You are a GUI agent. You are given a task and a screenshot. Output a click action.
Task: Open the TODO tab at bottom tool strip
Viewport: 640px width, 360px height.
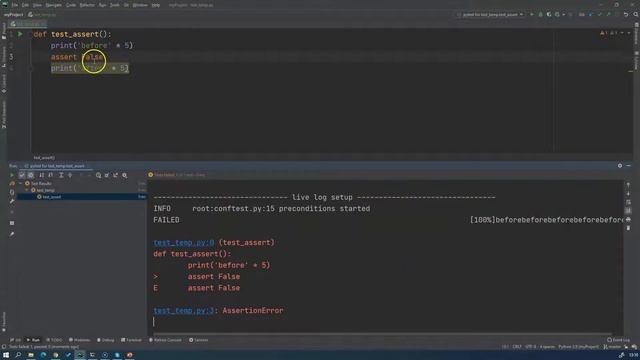(54, 340)
